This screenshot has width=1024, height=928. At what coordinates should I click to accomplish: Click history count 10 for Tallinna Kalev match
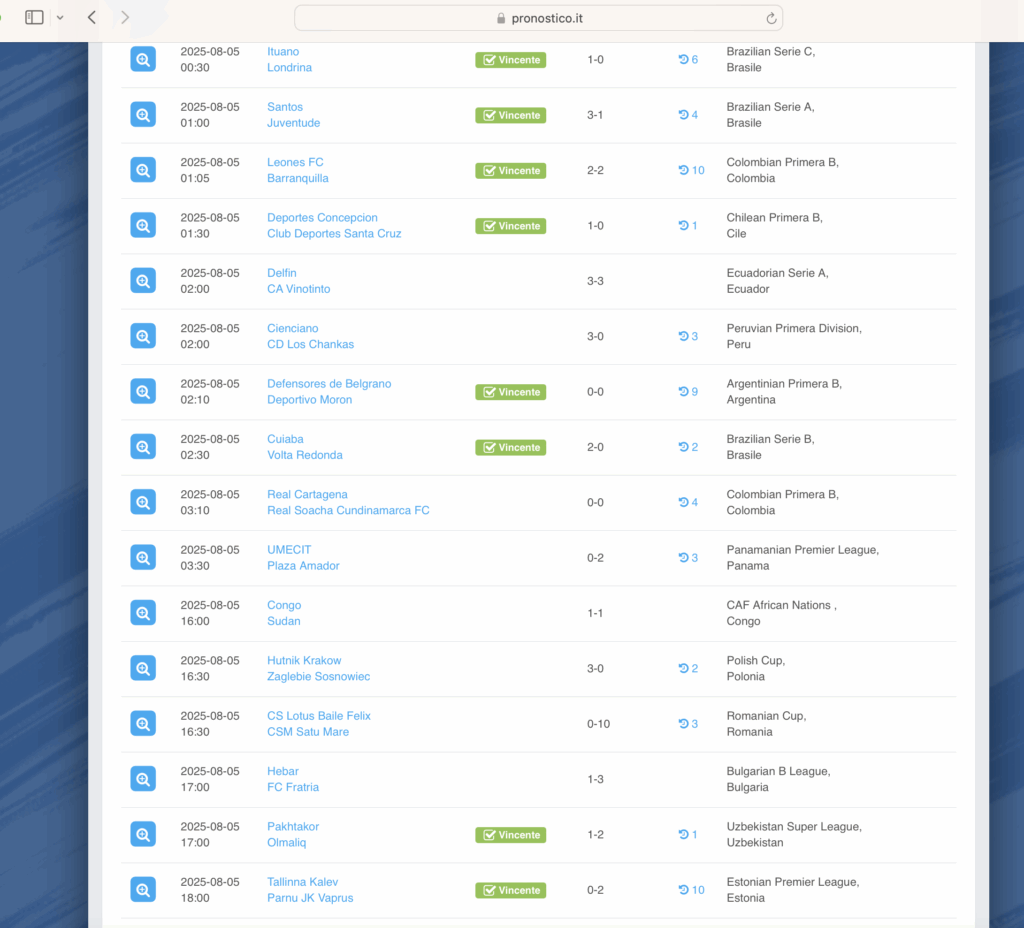point(692,890)
